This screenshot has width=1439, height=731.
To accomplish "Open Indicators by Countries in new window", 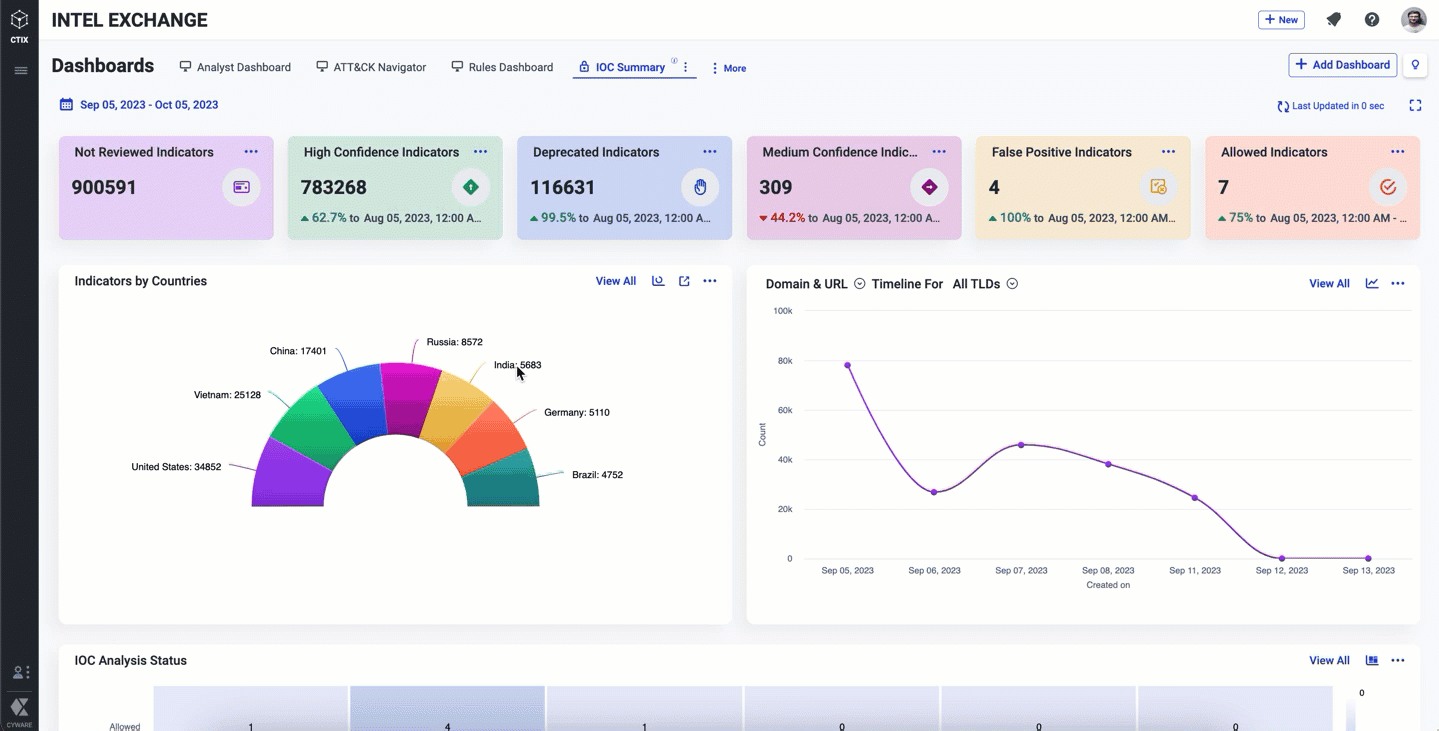I will (x=684, y=281).
